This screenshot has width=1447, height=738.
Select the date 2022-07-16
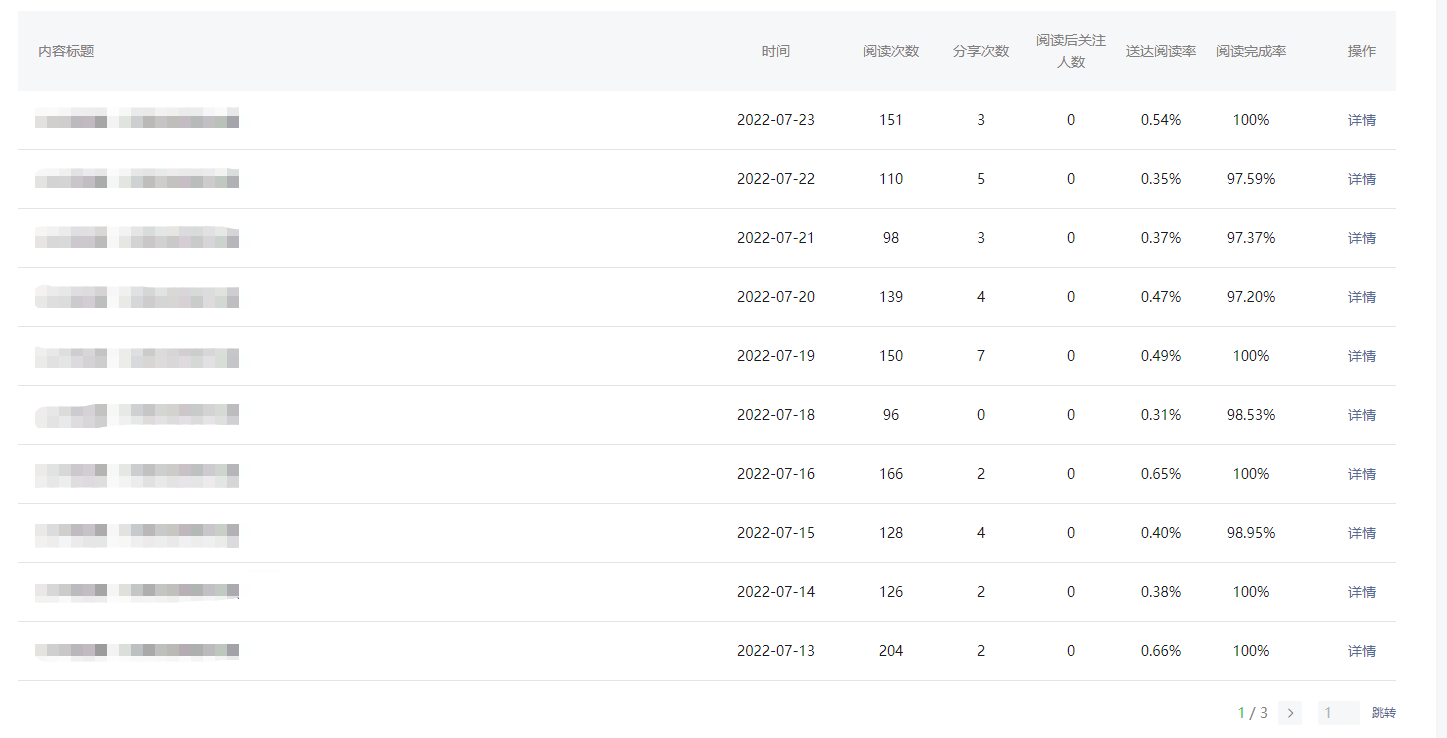point(776,474)
